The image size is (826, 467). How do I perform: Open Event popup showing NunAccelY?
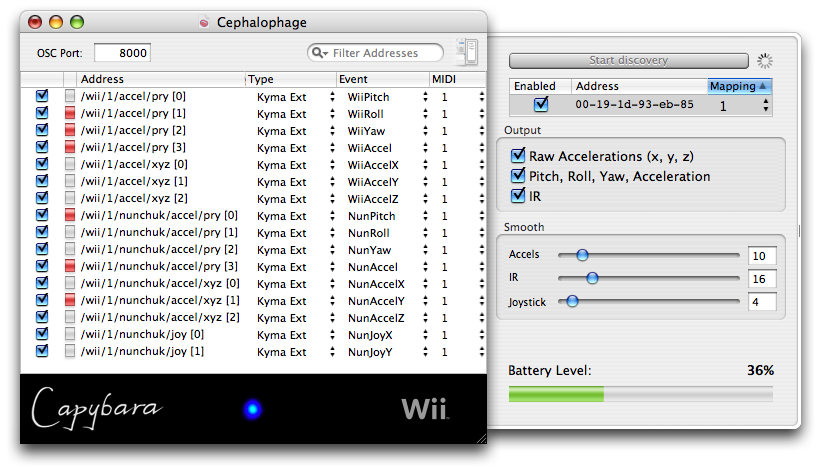[387, 301]
